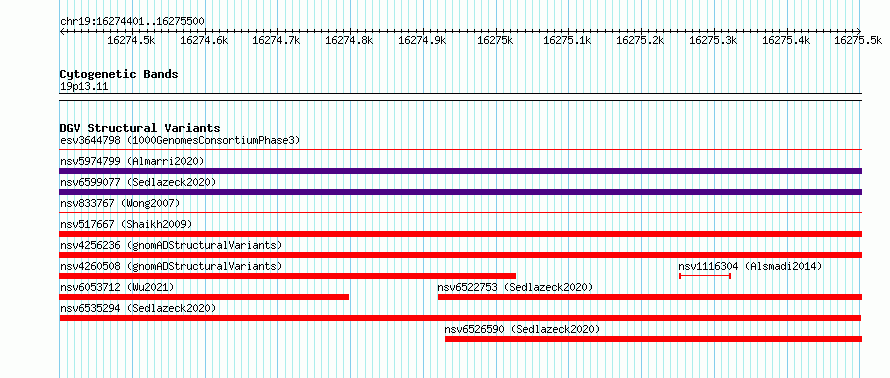The image size is (890, 378).
Task: Open variant nsv5974799 (Almarri2020) label
Action: [x=132, y=161]
